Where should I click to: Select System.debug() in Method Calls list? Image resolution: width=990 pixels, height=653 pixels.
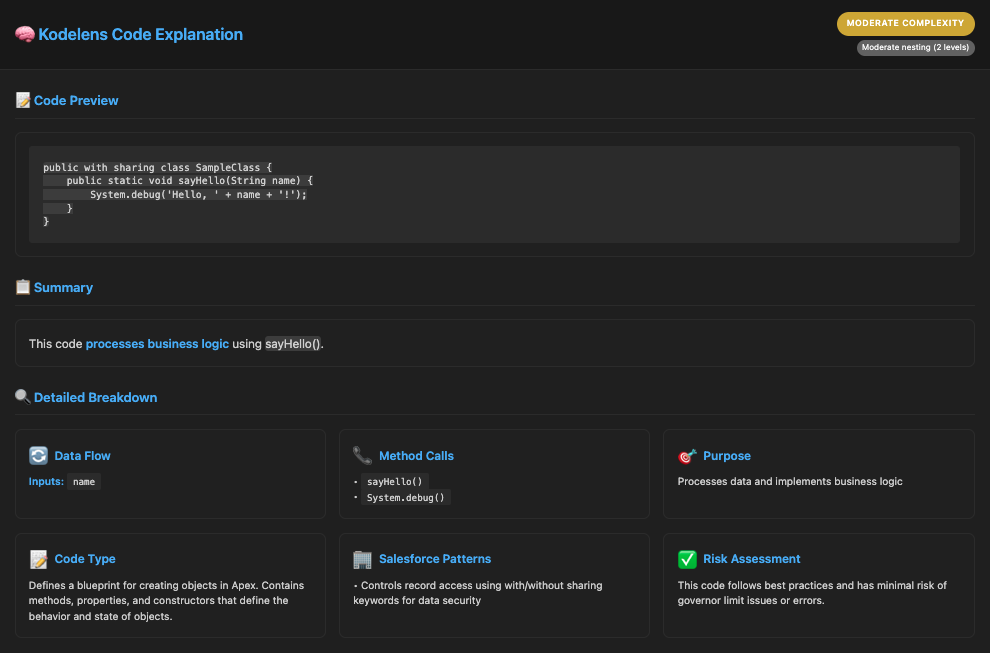click(x=406, y=497)
